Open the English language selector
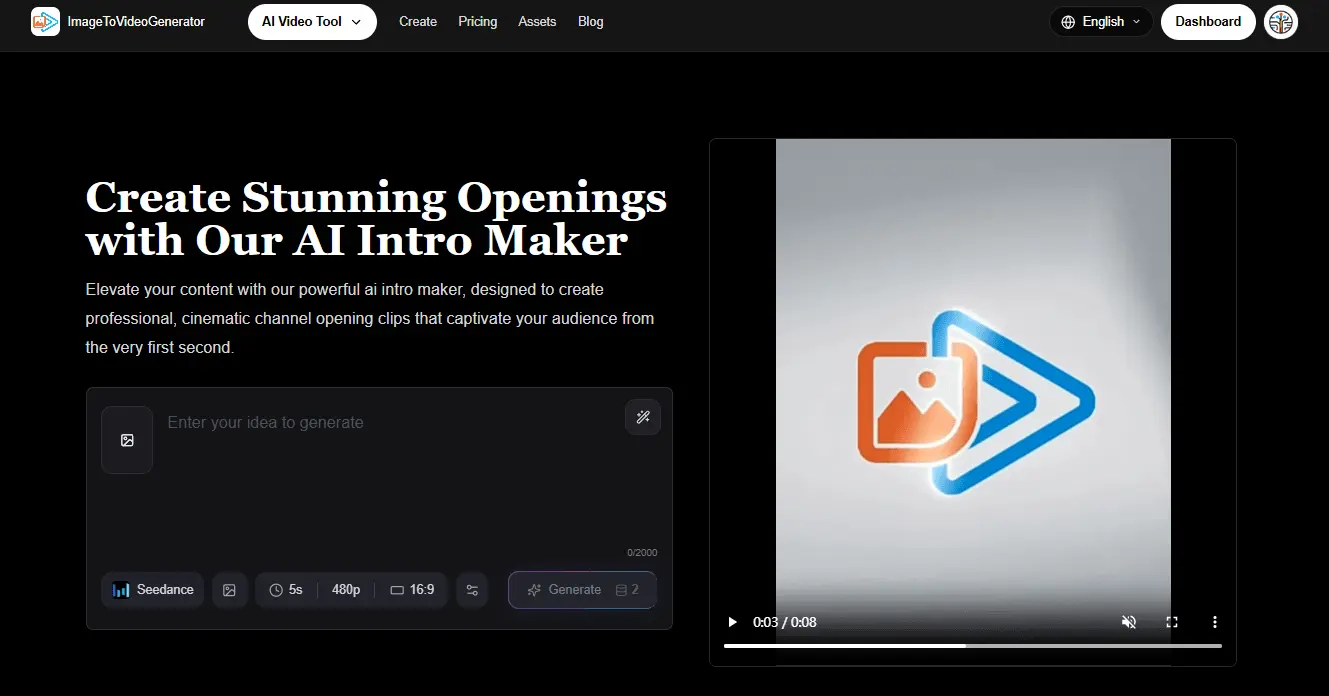 coord(1101,21)
